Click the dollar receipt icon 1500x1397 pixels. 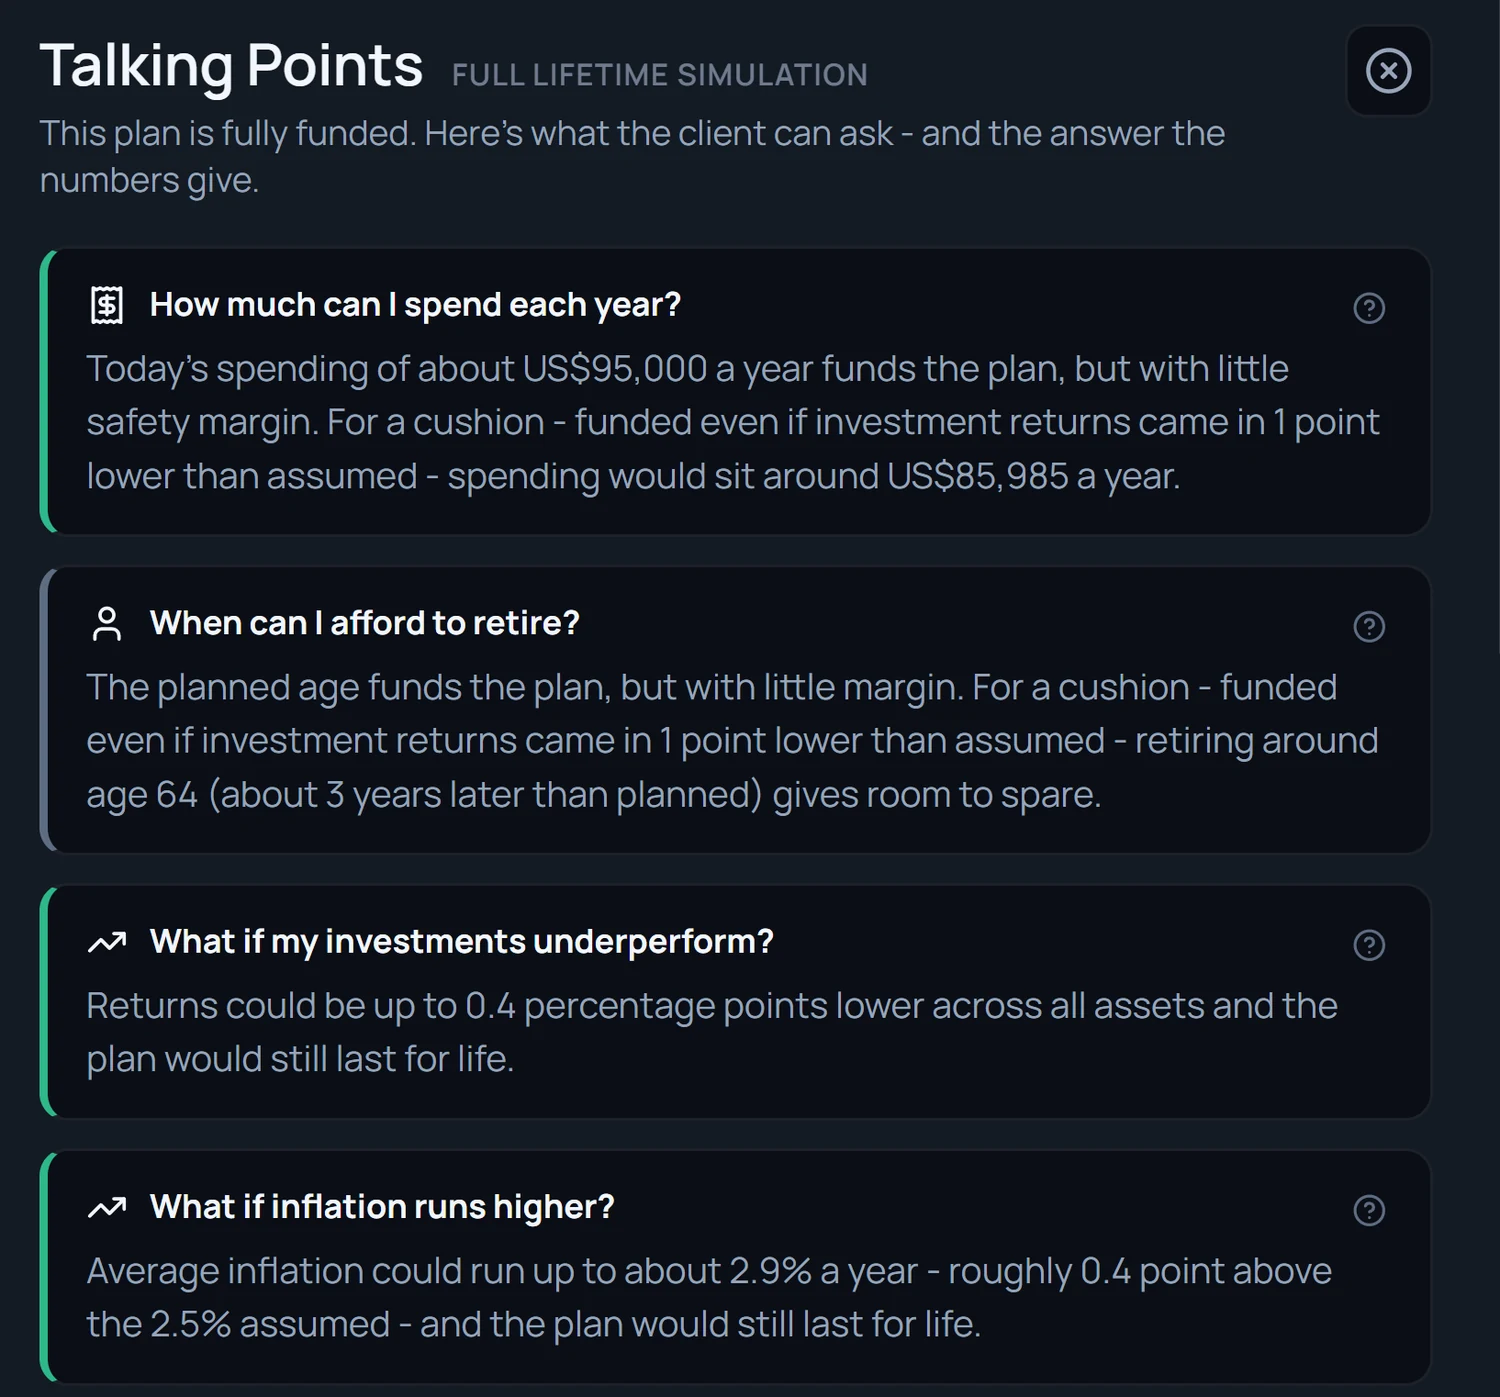tap(107, 305)
